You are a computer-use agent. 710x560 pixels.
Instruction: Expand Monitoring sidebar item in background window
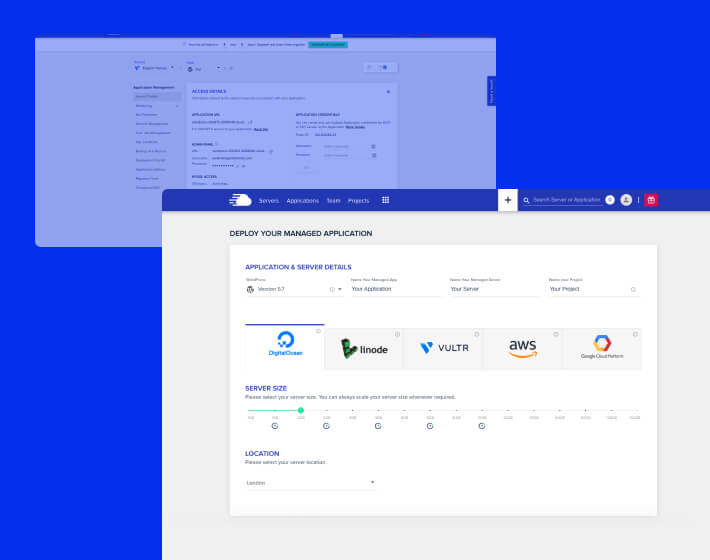pyautogui.click(x=177, y=106)
